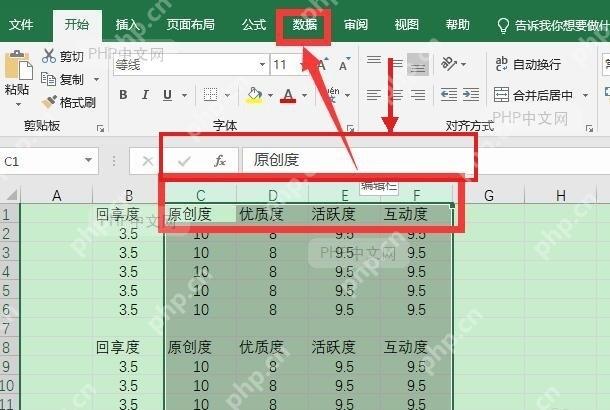This screenshot has height=410, width=610.
Task: Select column A header
Action: click(x=57, y=195)
